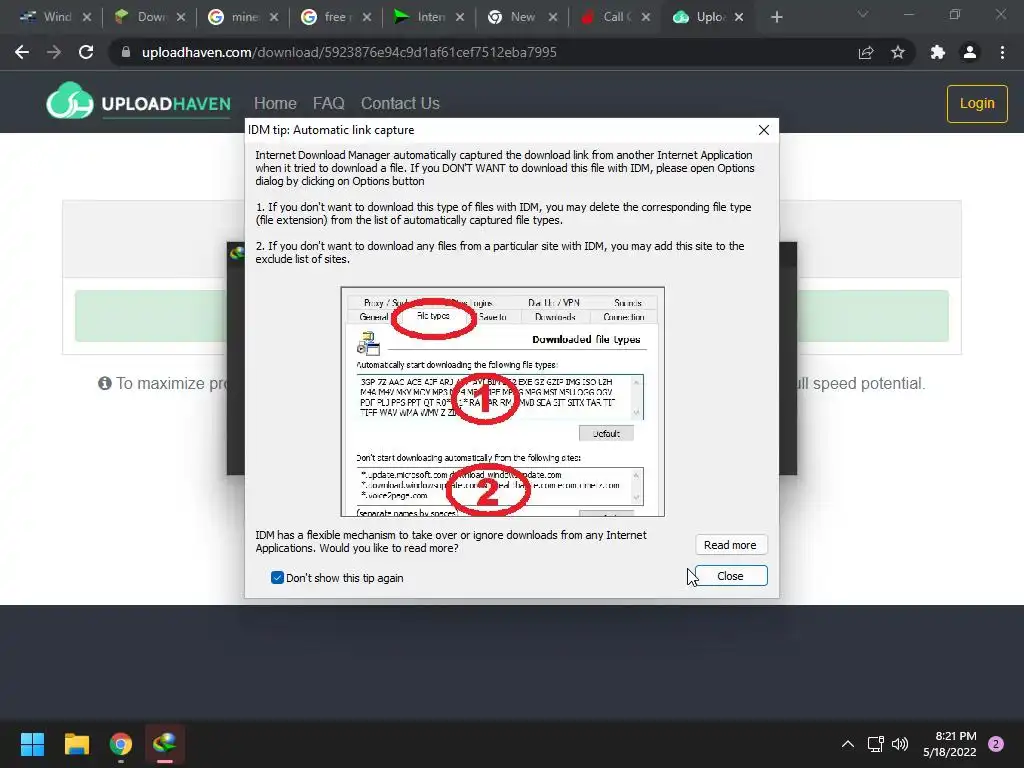Image resolution: width=1024 pixels, height=768 pixels.
Task: Open the Windows Start menu
Action: 32,744
